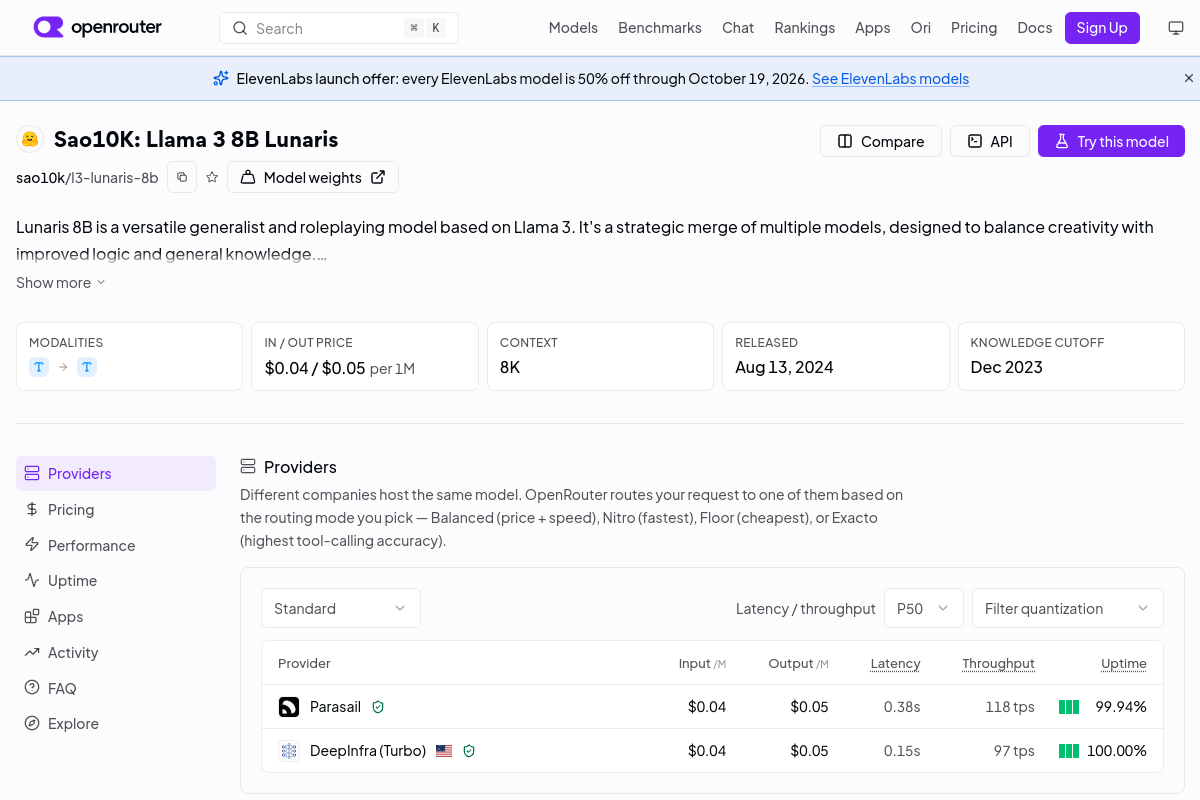Jump to the Performance sidebar section
1200x800 pixels.
(x=116, y=546)
